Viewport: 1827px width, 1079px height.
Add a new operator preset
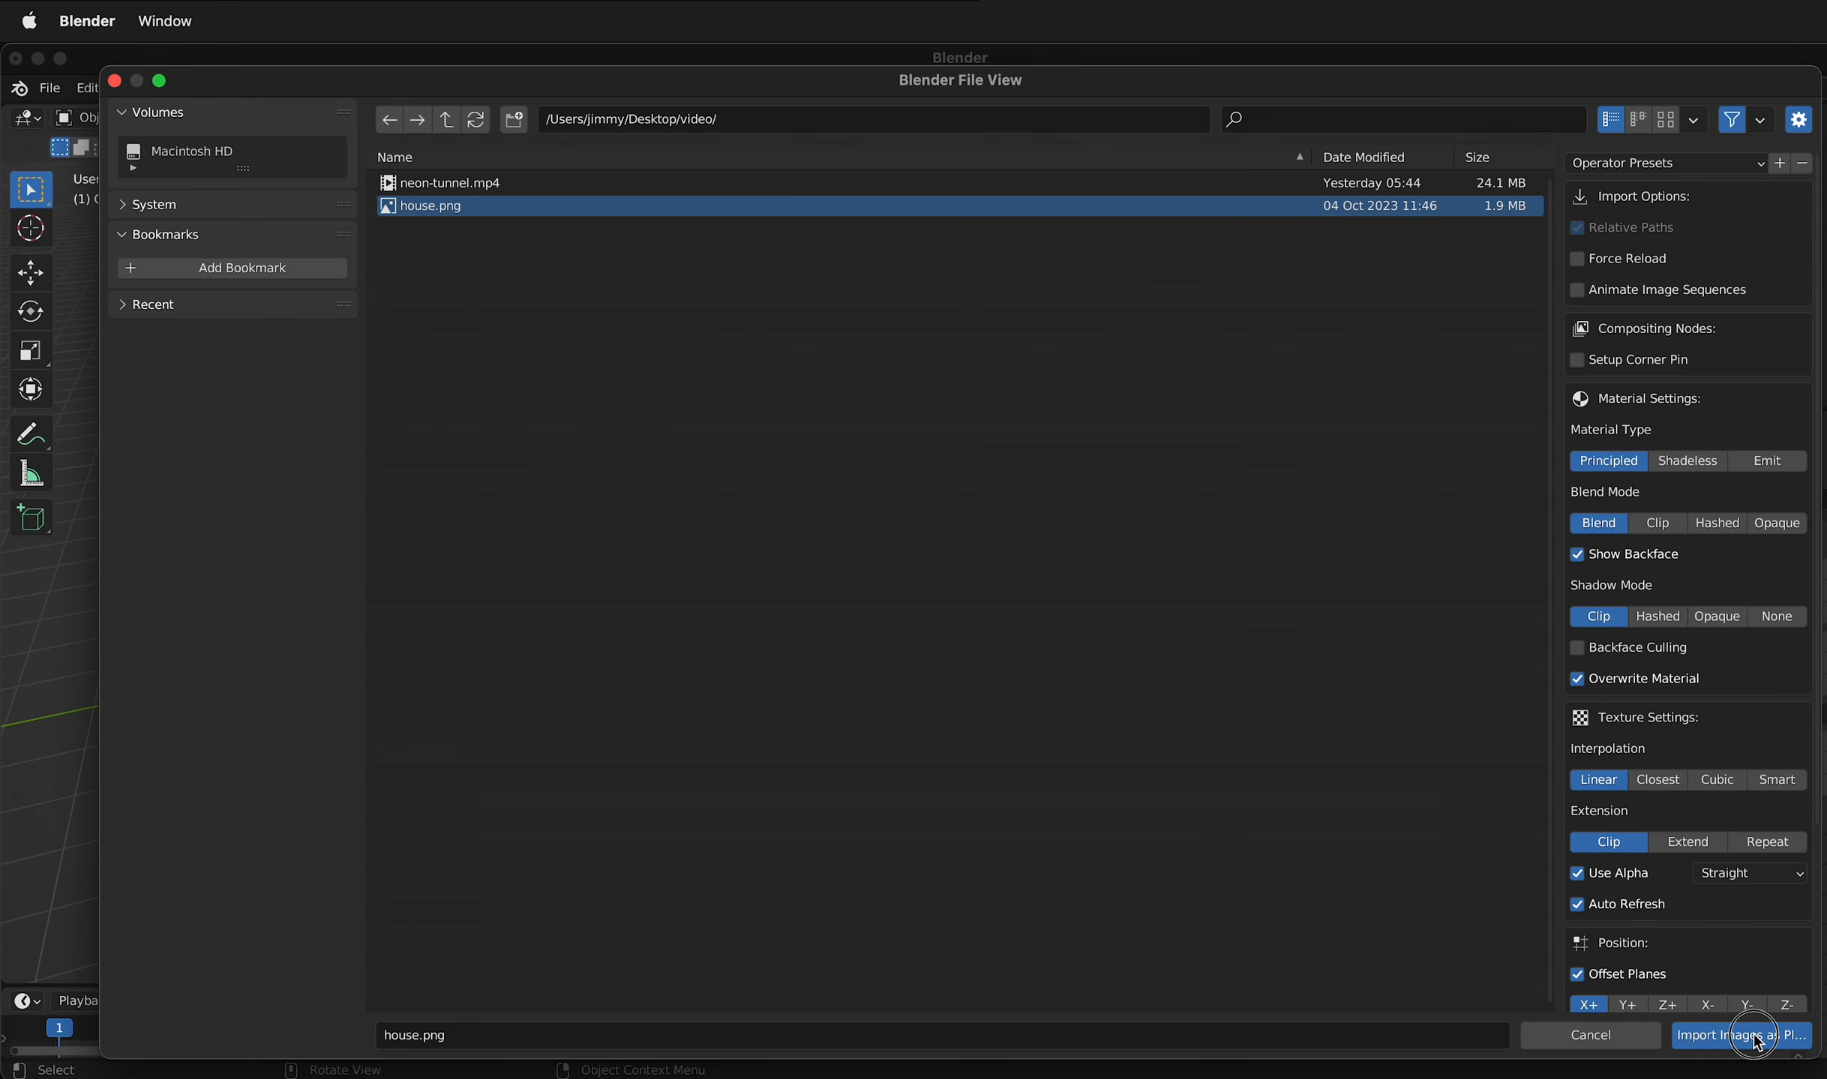point(1780,163)
